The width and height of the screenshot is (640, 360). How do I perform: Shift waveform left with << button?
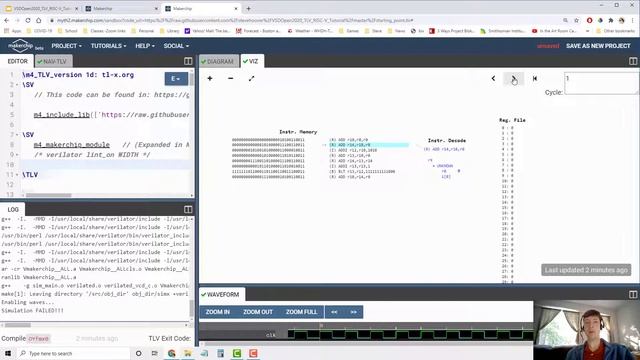tap(334, 312)
